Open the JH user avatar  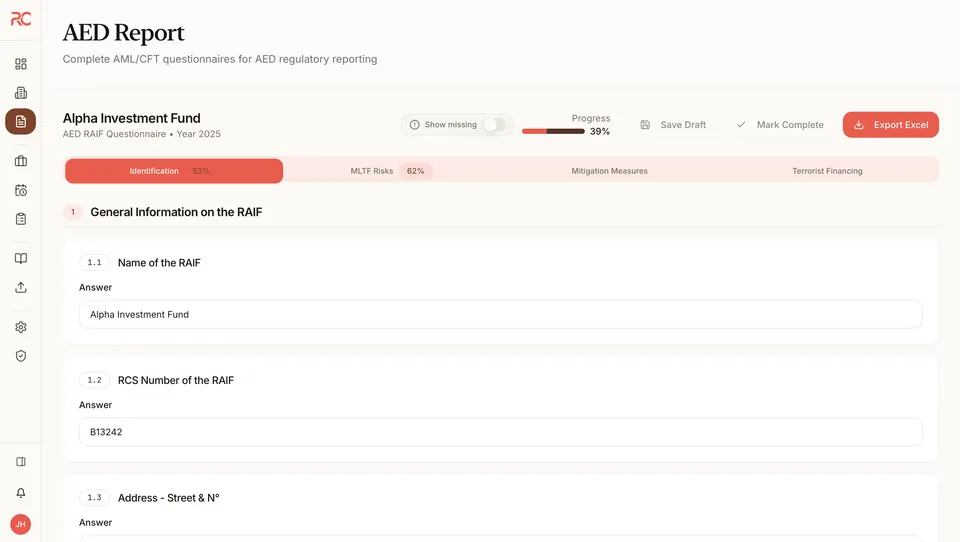(x=21, y=524)
